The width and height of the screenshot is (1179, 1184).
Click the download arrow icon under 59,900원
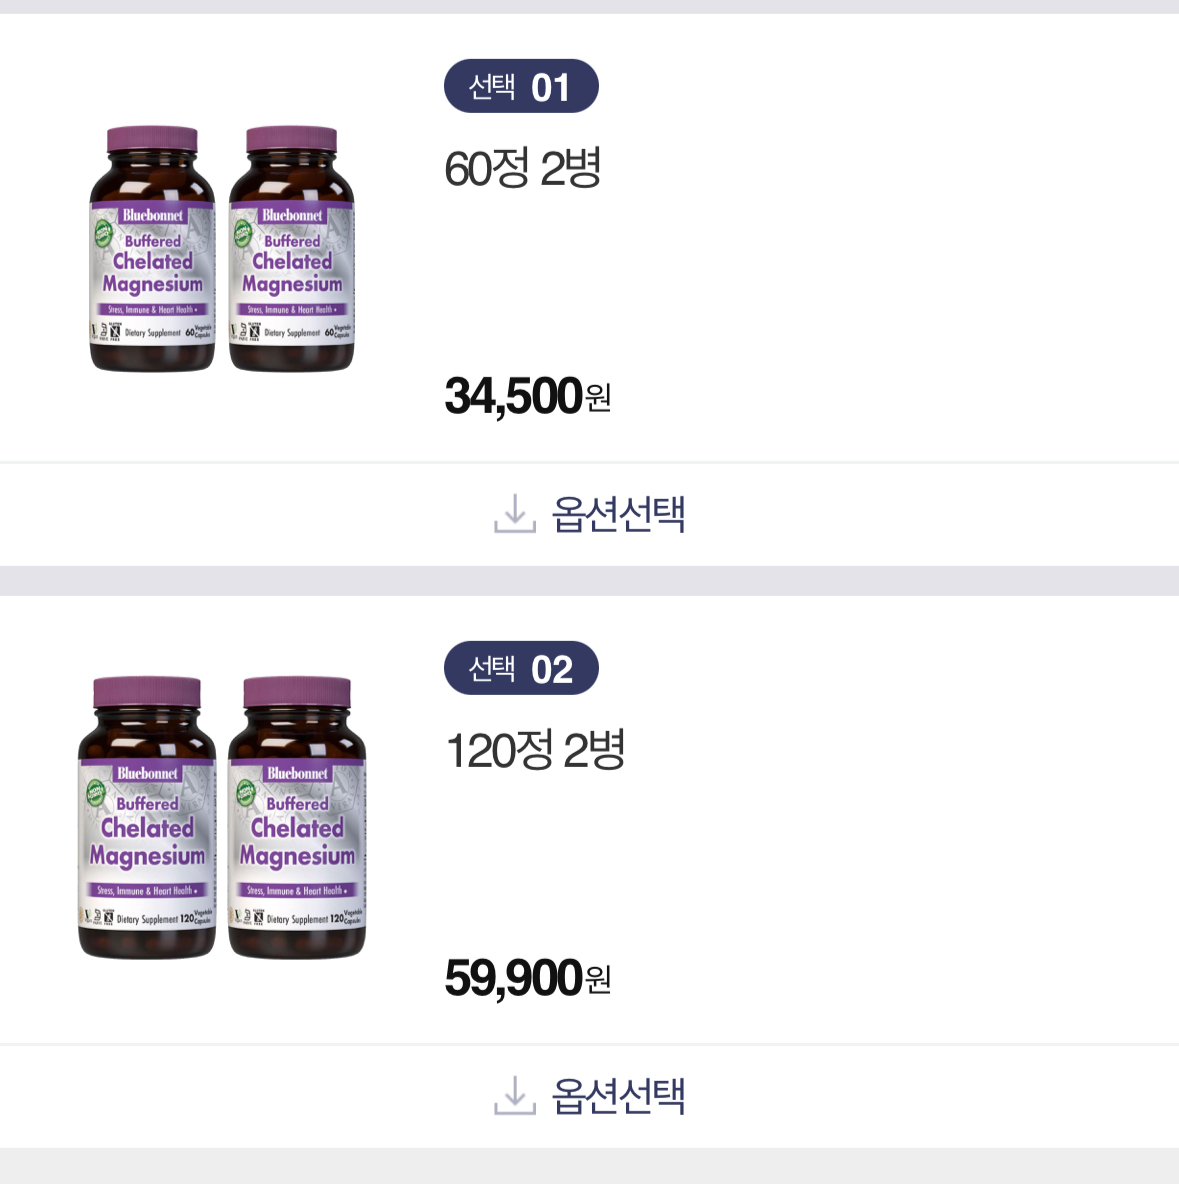point(514,1095)
